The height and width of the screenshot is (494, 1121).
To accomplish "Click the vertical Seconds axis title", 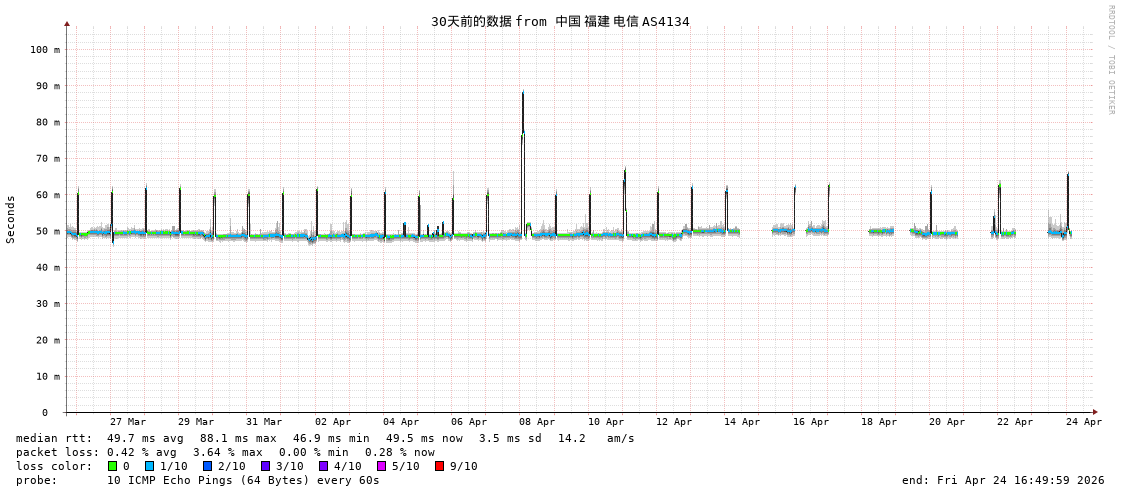I will tap(11, 219).
